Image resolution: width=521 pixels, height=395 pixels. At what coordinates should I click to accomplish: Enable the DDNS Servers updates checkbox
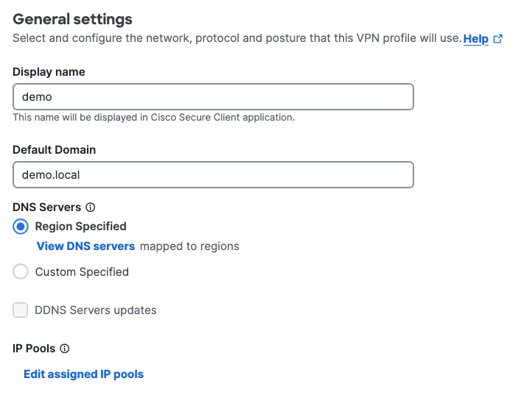click(20, 310)
